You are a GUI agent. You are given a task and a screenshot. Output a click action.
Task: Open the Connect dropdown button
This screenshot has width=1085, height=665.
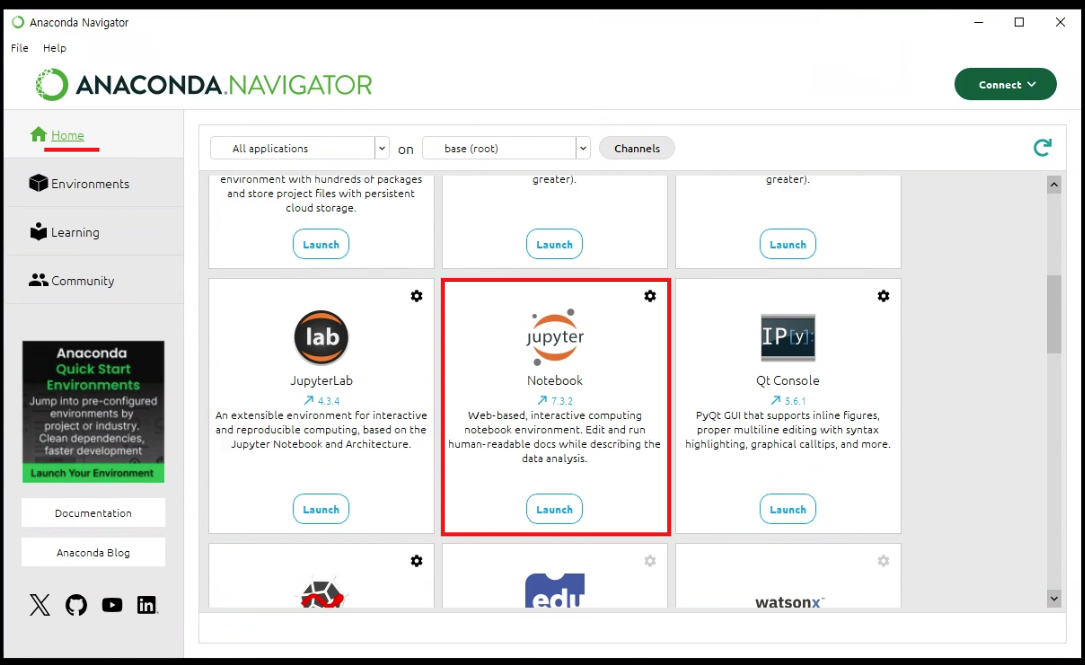pos(1005,84)
